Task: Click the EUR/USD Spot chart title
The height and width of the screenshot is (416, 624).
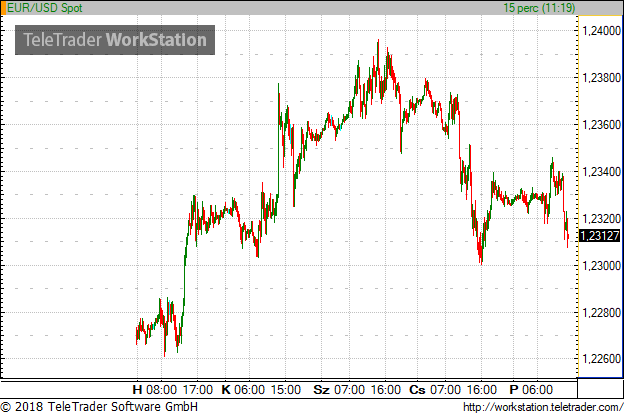Action: point(45,8)
